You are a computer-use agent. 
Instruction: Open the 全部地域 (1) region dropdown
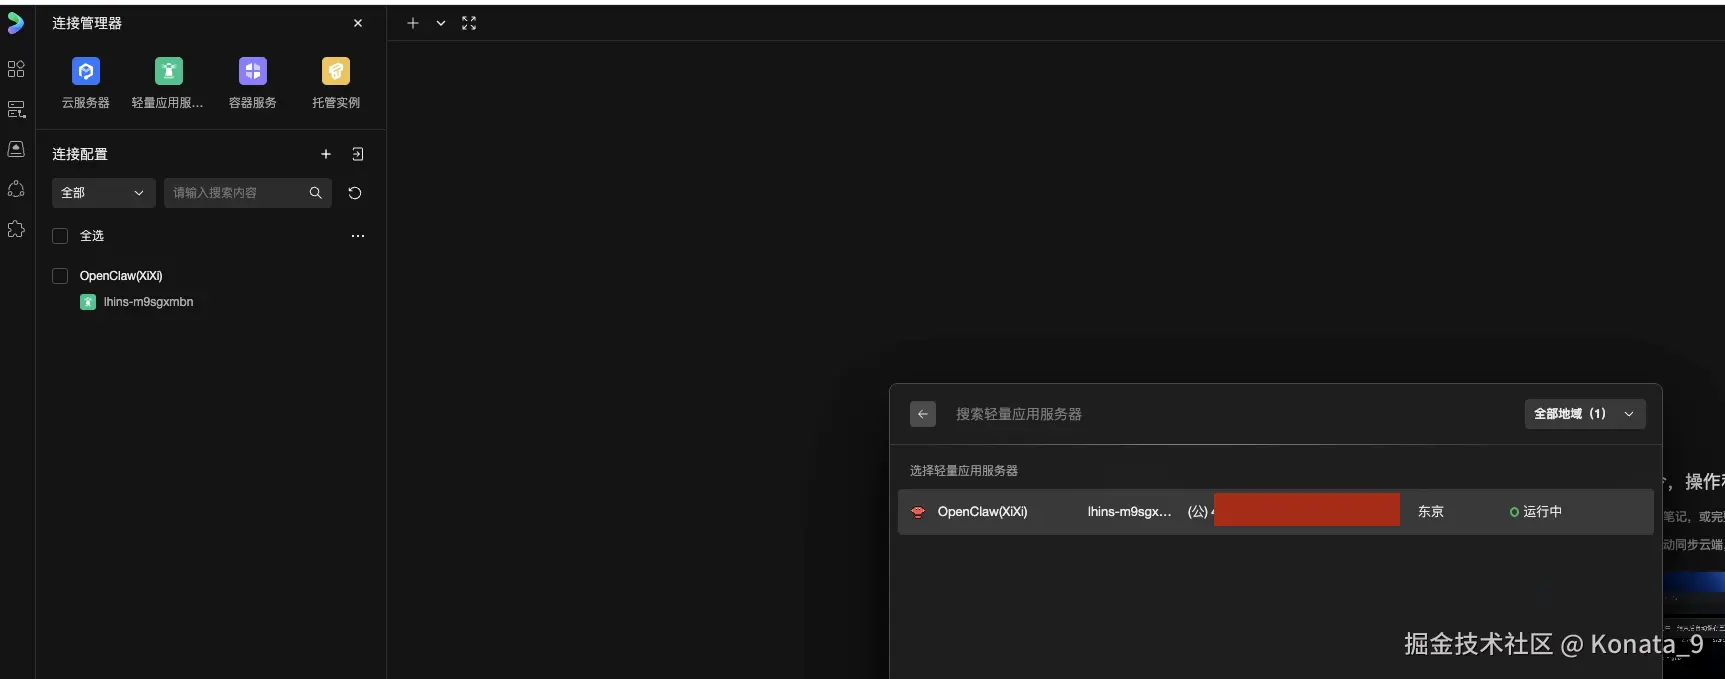1585,414
